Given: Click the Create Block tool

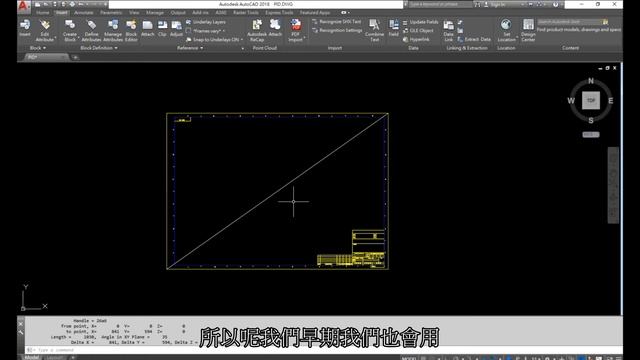Looking at the screenshot, I should point(70,30).
